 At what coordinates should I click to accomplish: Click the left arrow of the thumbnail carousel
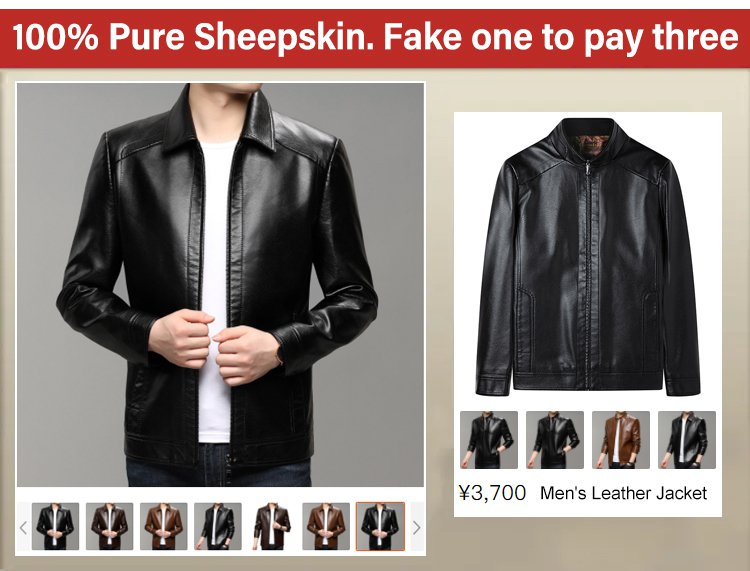click(x=23, y=527)
